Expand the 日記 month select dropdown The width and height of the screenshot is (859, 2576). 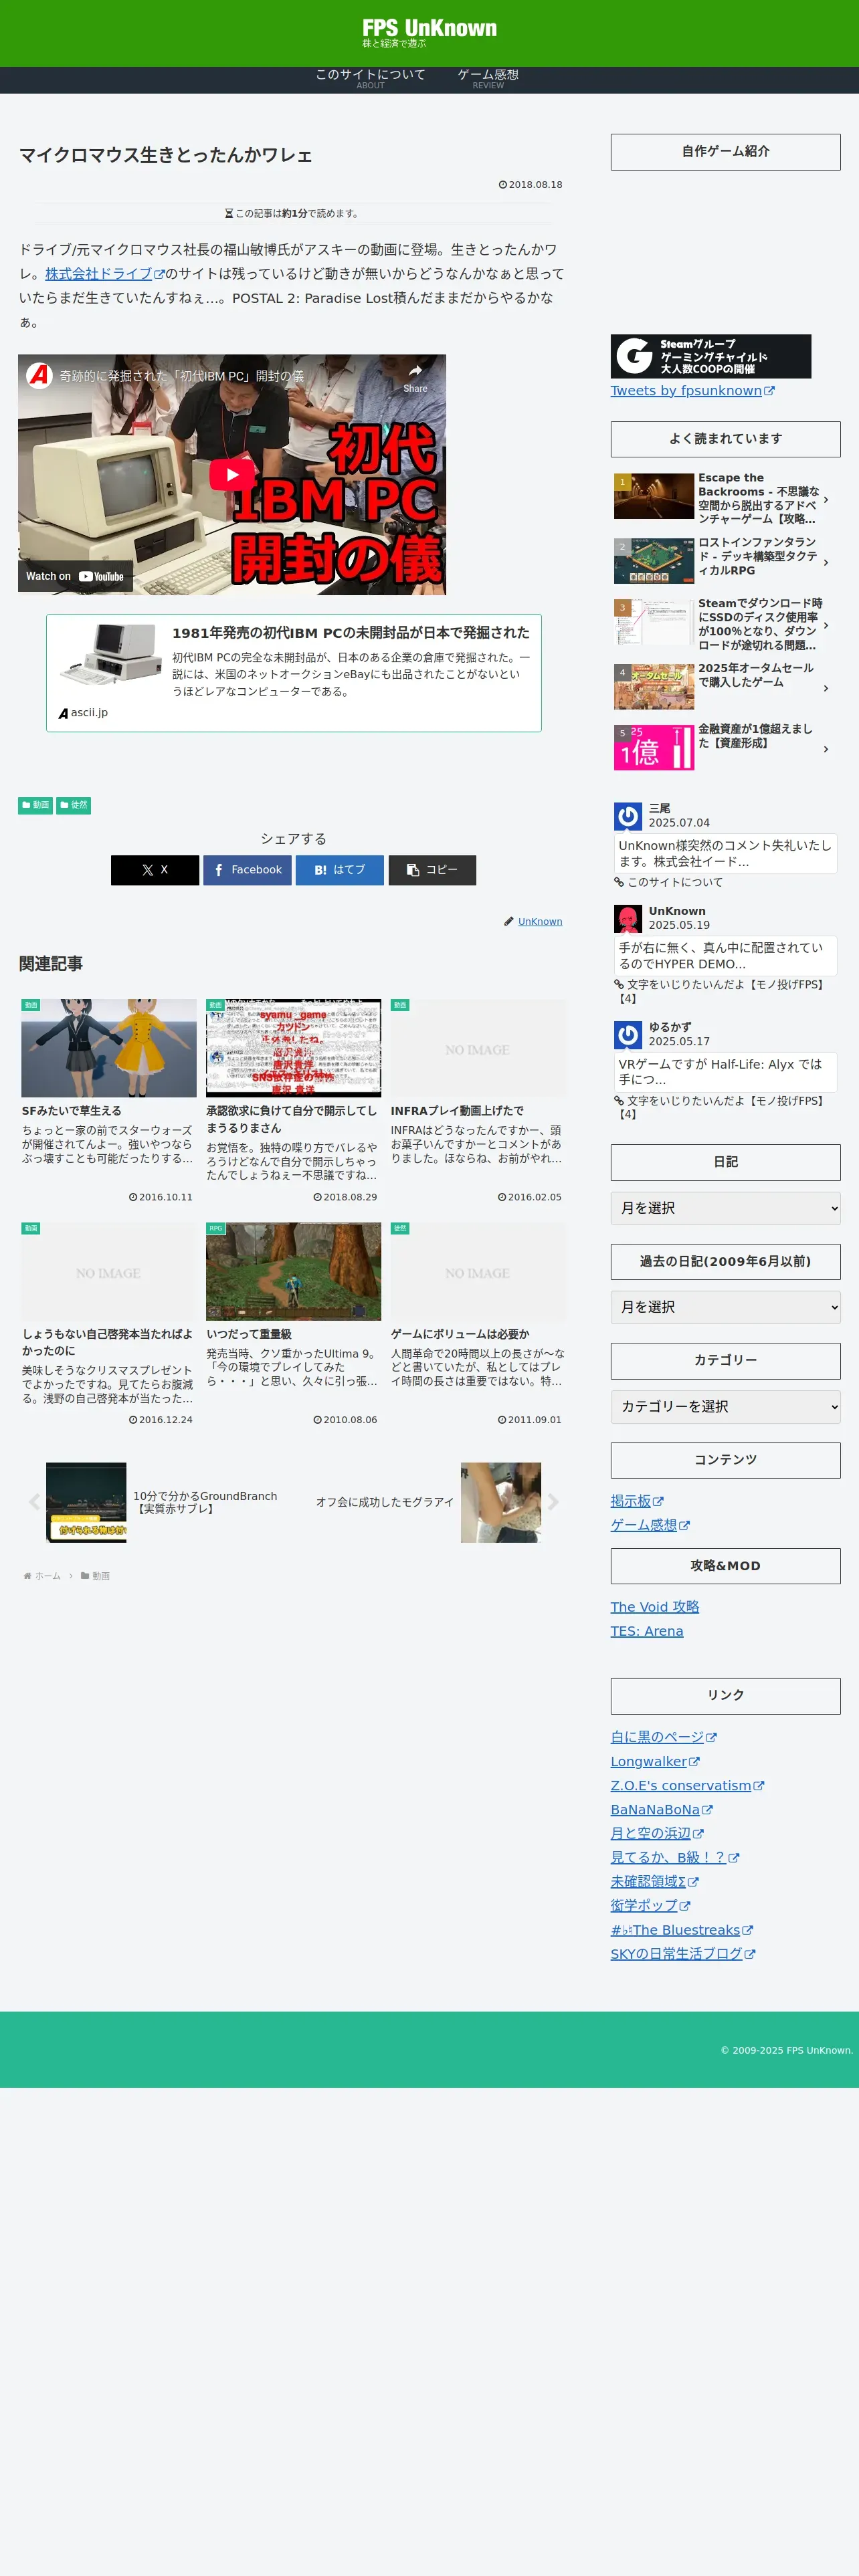point(725,1208)
